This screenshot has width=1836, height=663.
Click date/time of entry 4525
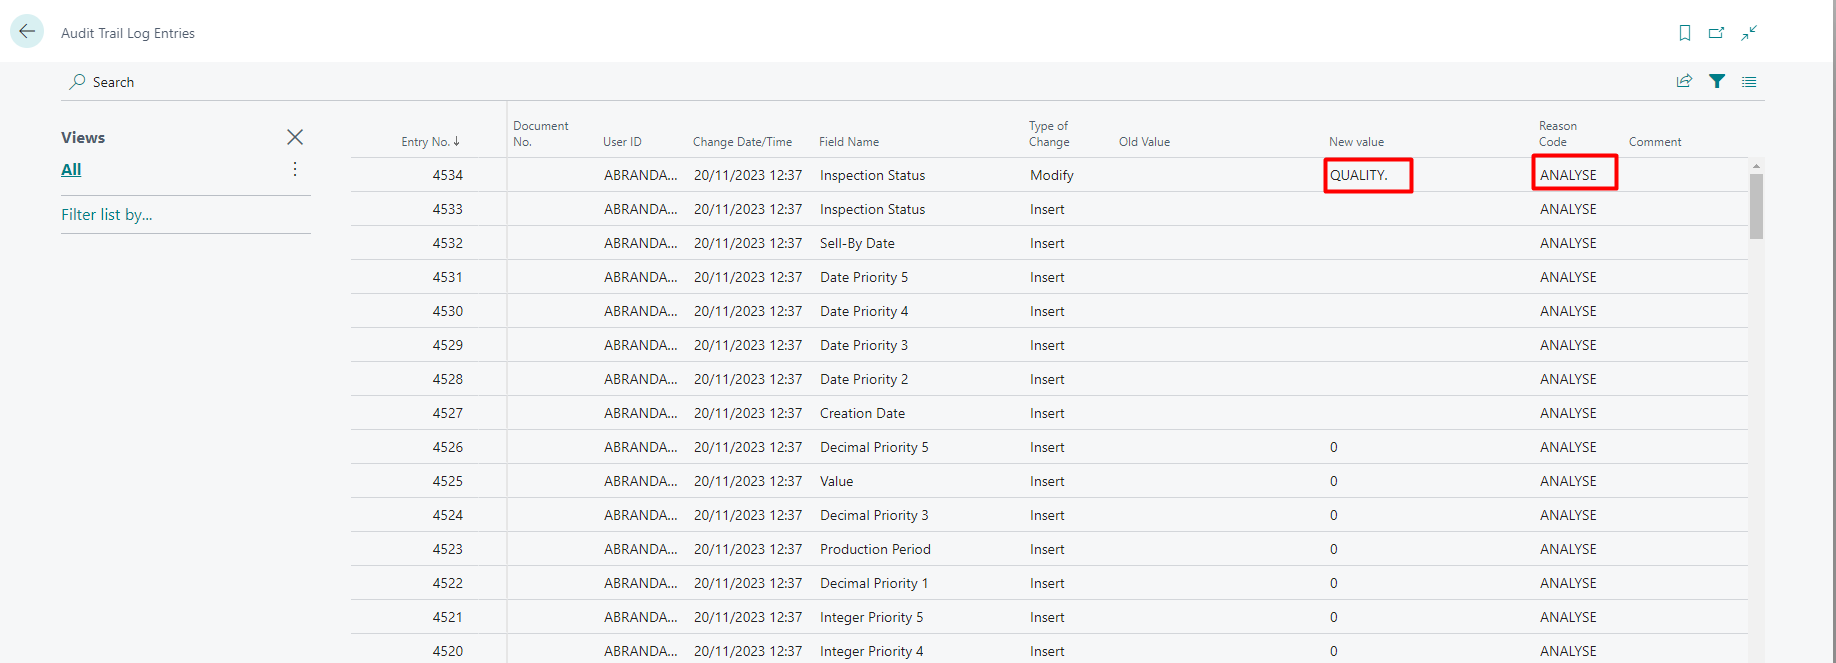[748, 481]
